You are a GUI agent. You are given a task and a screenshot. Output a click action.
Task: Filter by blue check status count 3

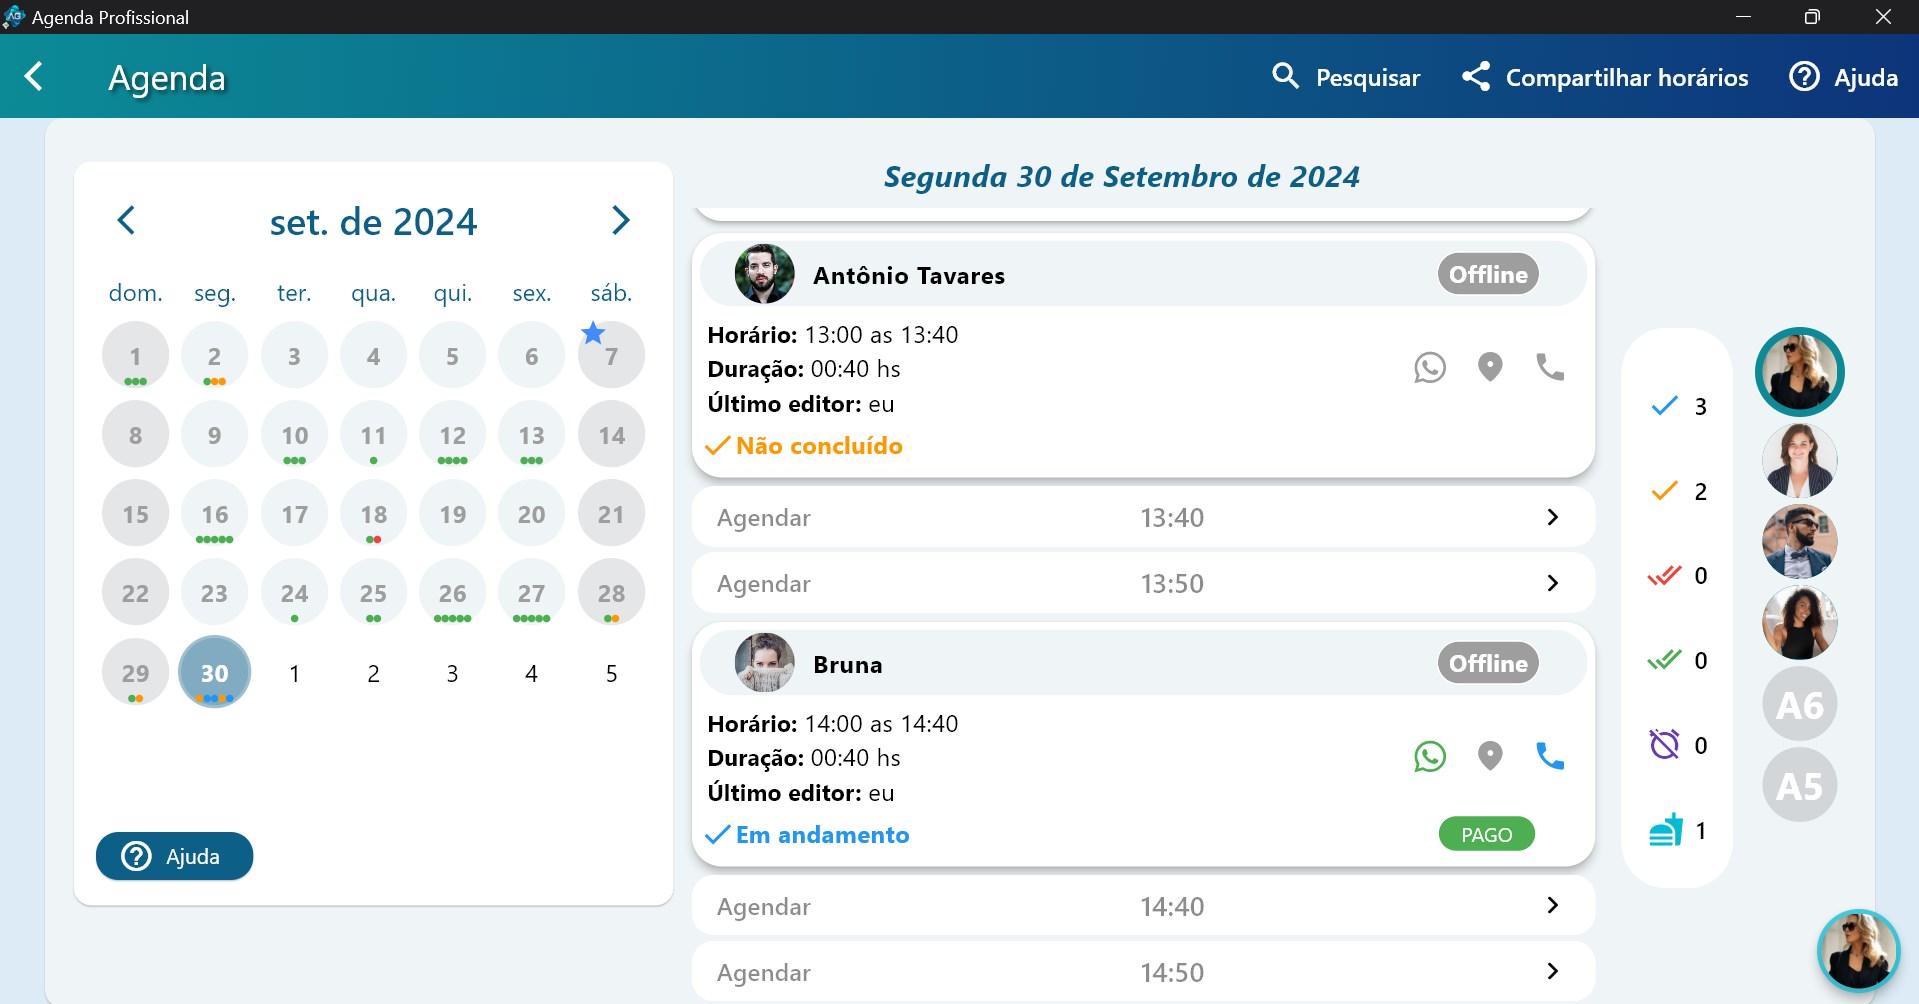(x=1678, y=406)
